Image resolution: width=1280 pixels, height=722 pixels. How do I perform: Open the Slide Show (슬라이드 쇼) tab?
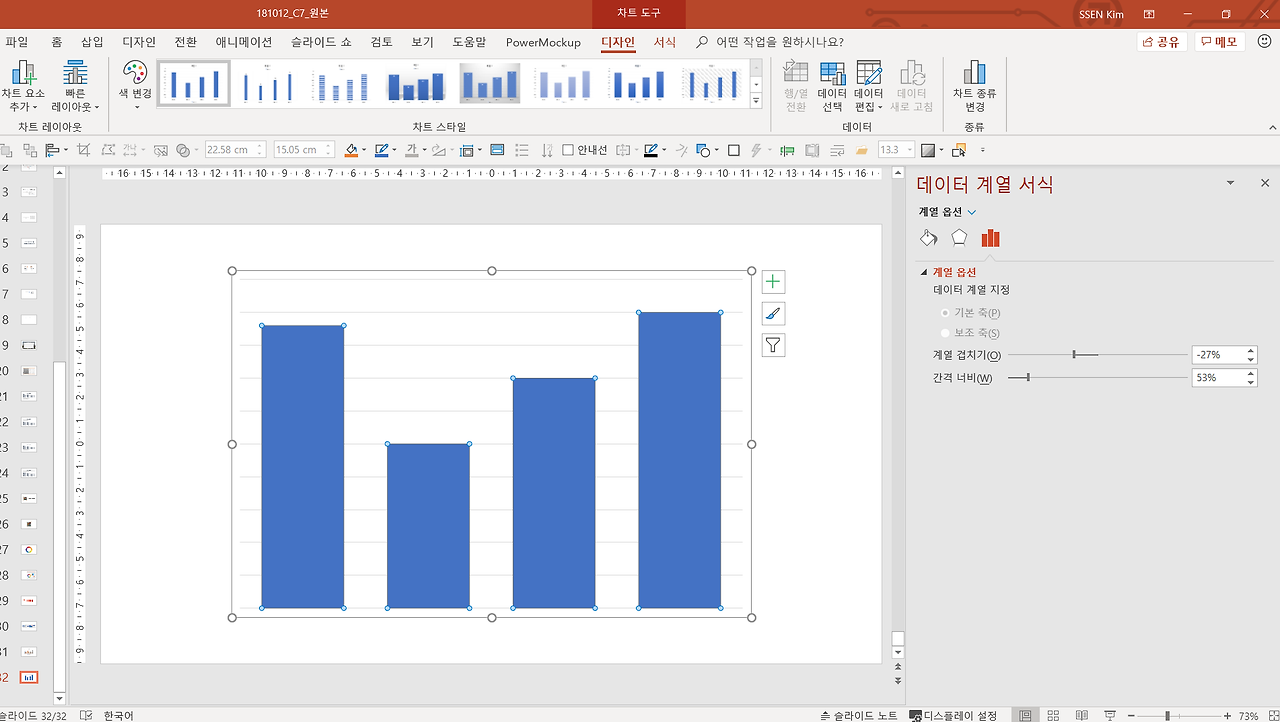click(321, 42)
